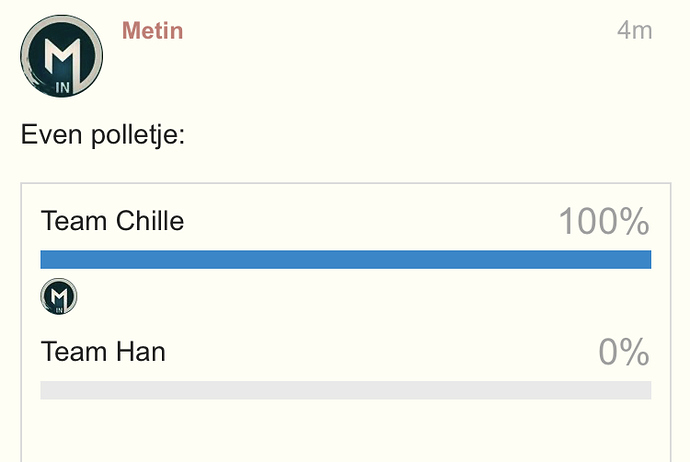Click the word 'Han' in the second option
The width and height of the screenshot is (690, 462).
coord(141,352)
